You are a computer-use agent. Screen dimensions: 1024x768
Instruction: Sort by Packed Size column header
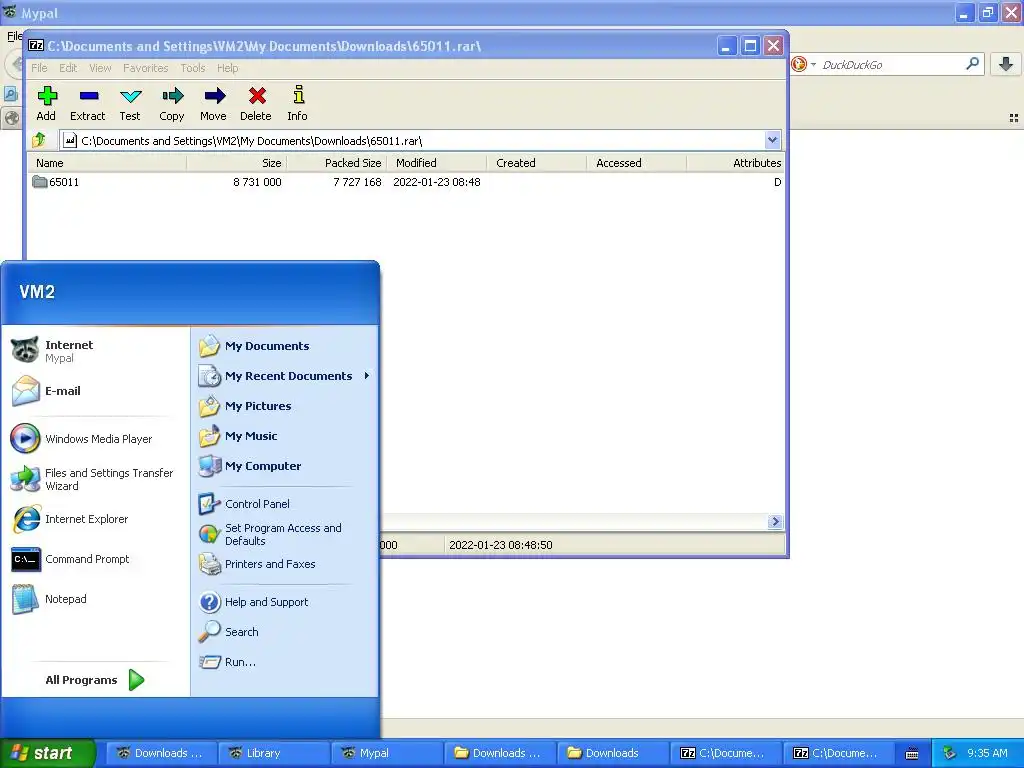pos(336,163)
